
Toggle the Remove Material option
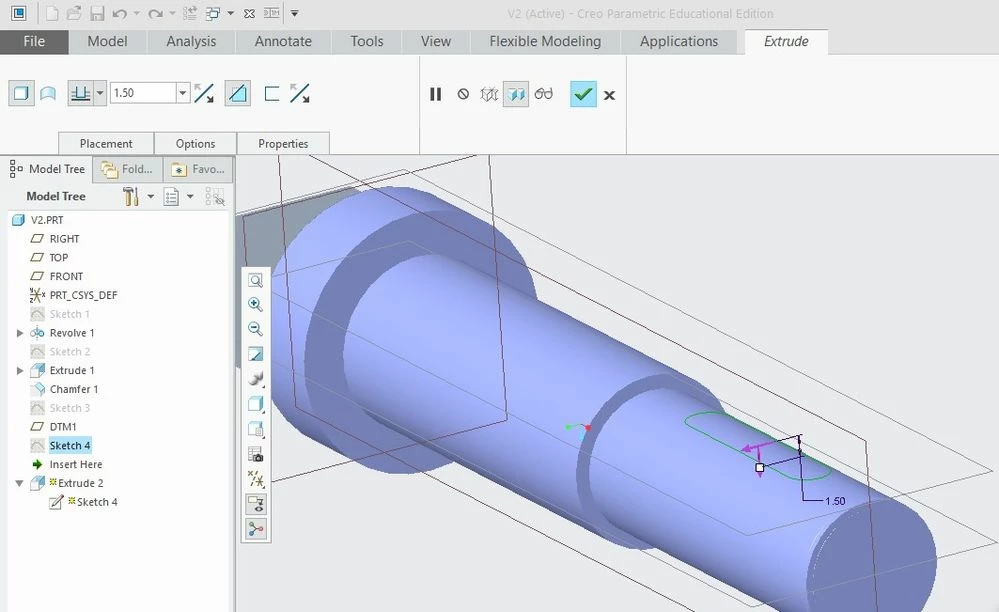pos(238,94)
